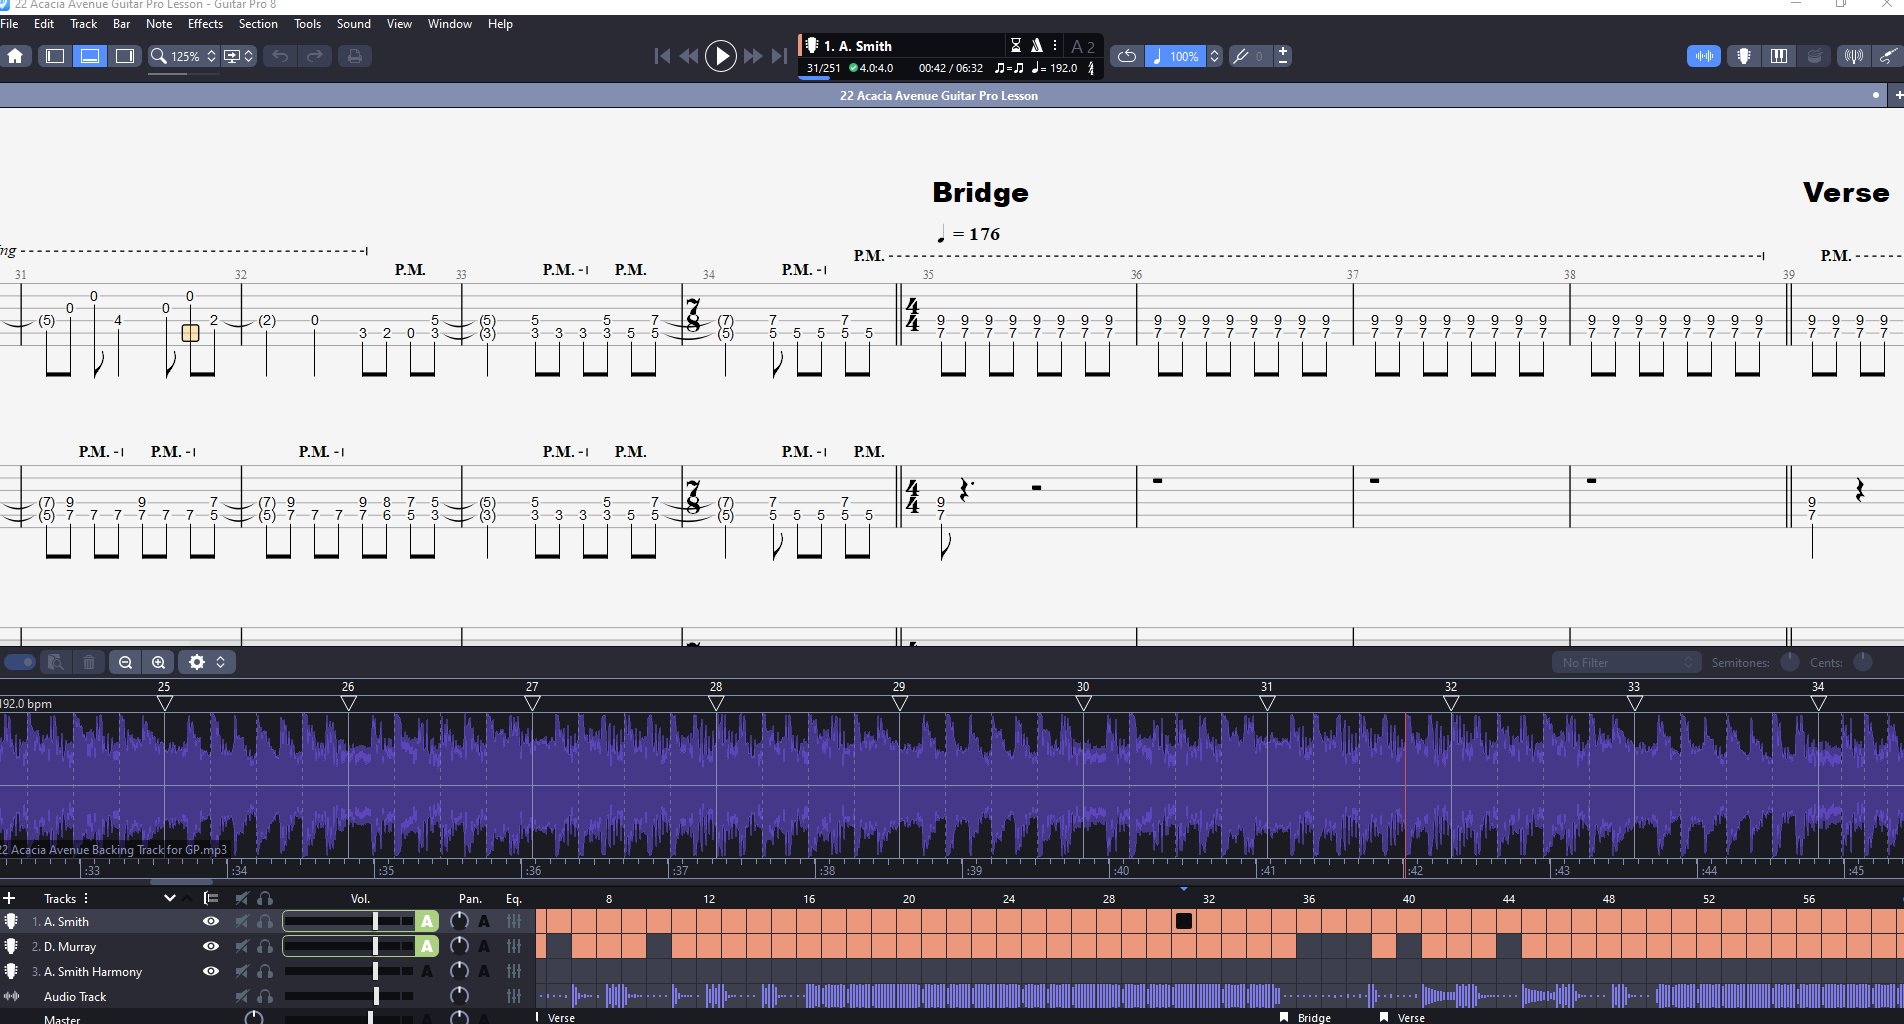Open the Tools menu
The height and width of the screenshot is (1024, 1904).
[307, 24]
